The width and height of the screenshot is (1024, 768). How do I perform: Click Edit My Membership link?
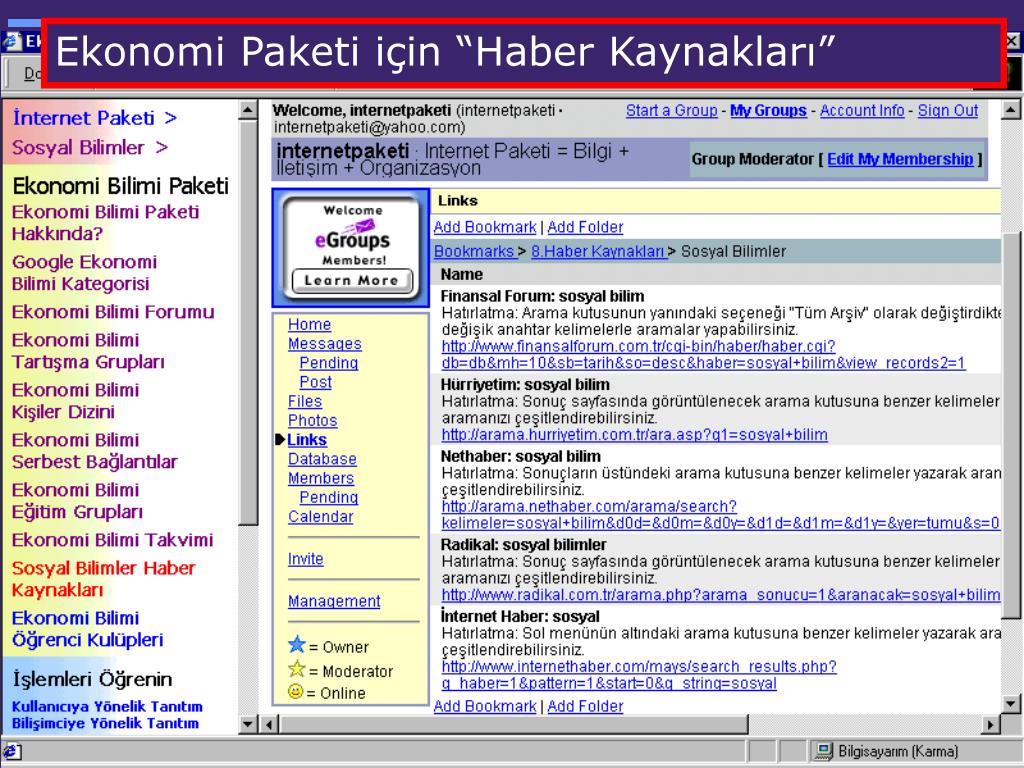point(900,159)
